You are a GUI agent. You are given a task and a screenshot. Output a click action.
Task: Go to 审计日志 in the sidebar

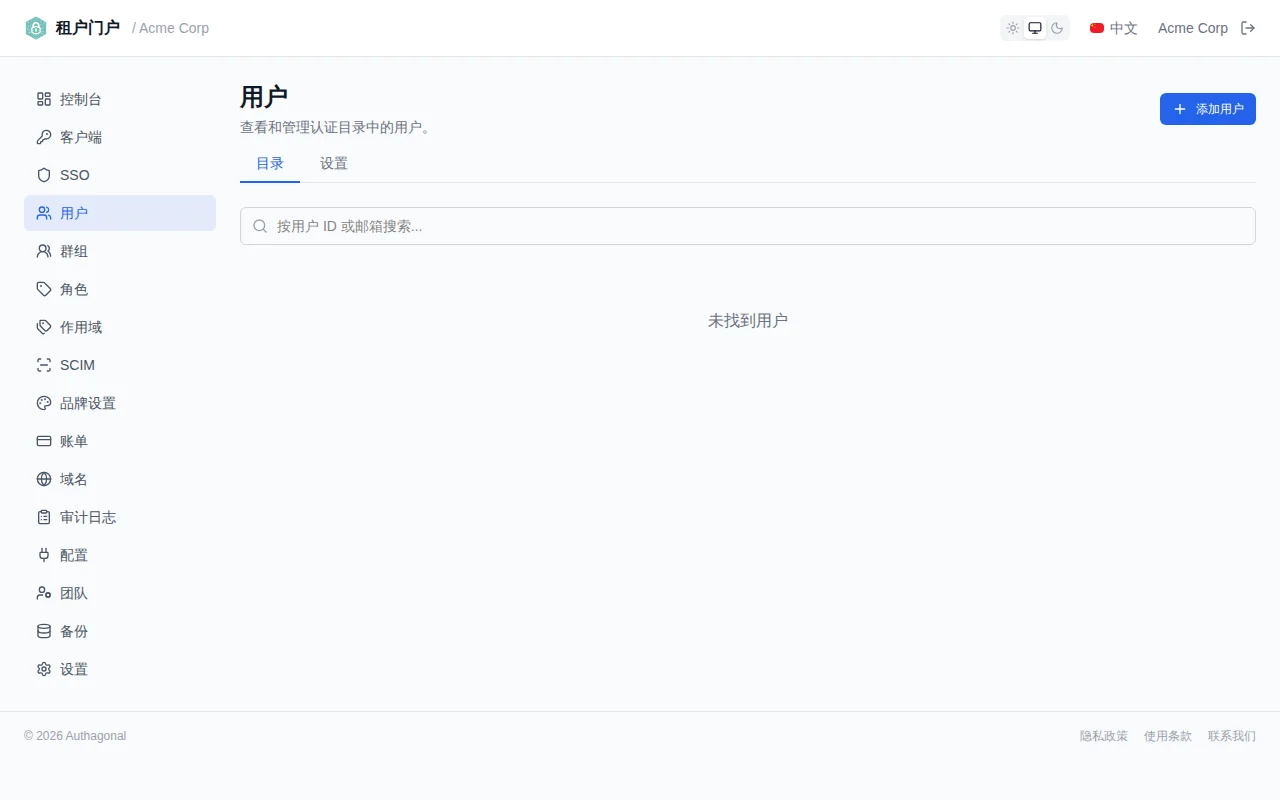[120, 517]
